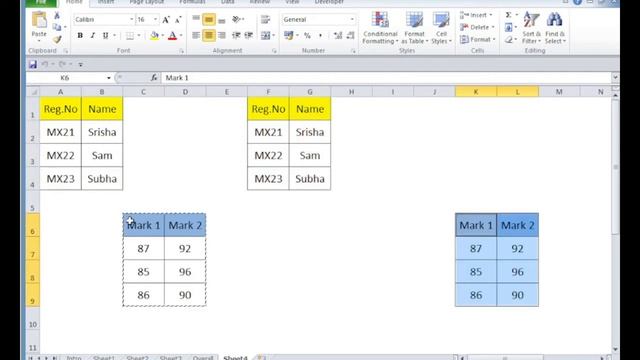This screenshot has height=360, width=640.
Task: Click formula bar showing Mark 1
Action: tap(386, 78)
